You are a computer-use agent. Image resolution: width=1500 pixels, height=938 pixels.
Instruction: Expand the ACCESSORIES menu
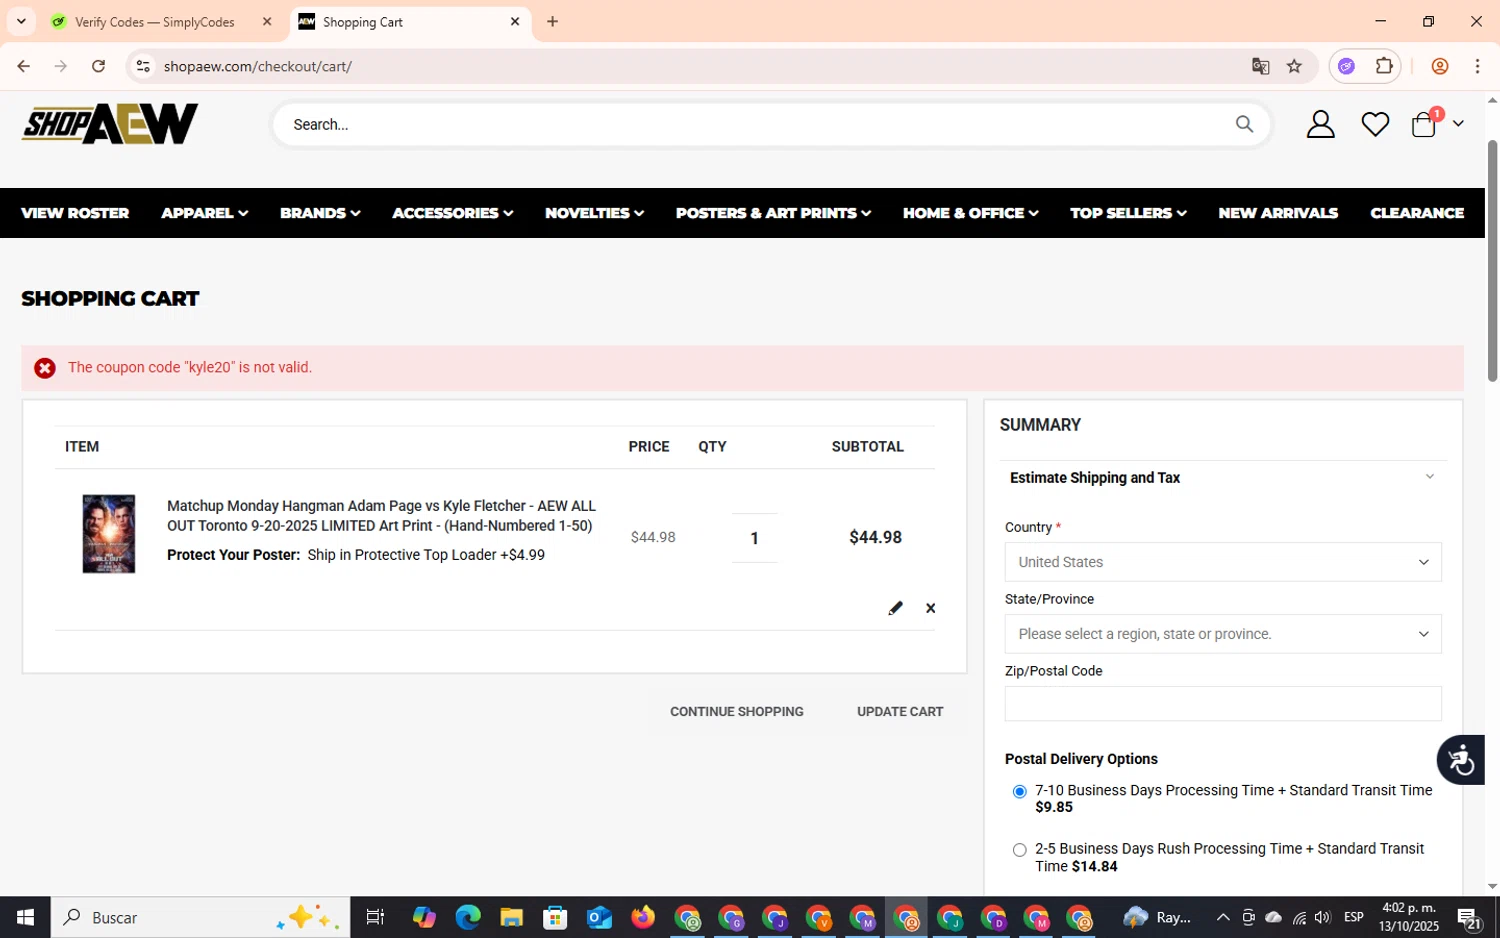[x=452, y=213]
